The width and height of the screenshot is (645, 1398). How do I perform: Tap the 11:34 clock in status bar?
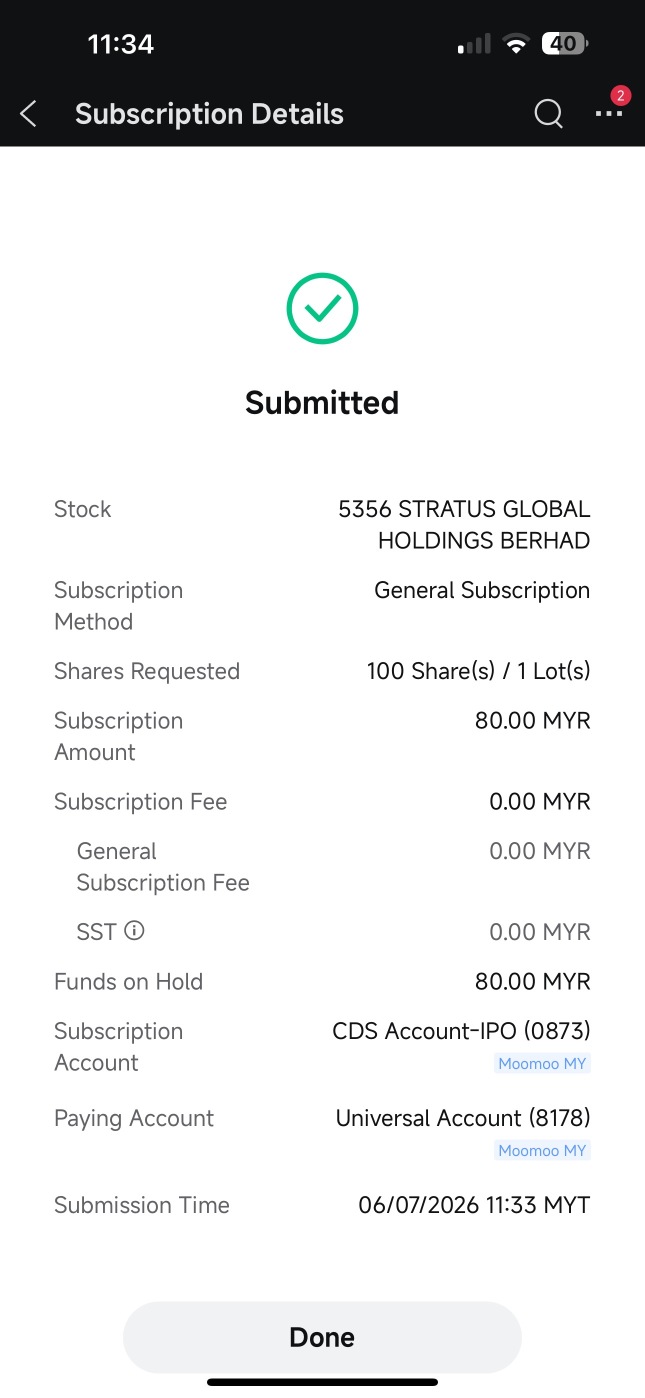[x=120, y=44]
